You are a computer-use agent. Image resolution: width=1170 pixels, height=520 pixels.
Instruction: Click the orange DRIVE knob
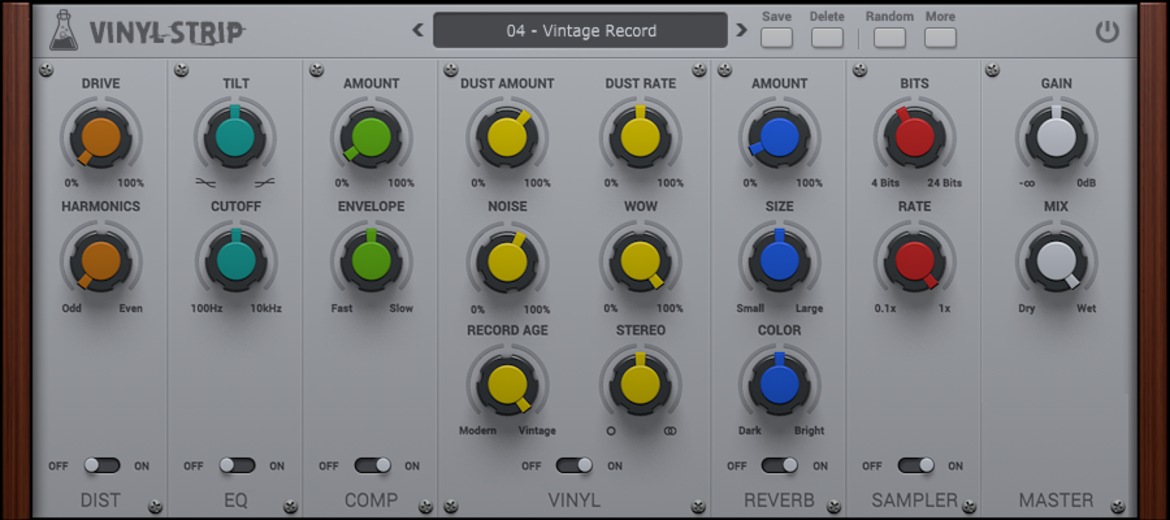(101, 137)
